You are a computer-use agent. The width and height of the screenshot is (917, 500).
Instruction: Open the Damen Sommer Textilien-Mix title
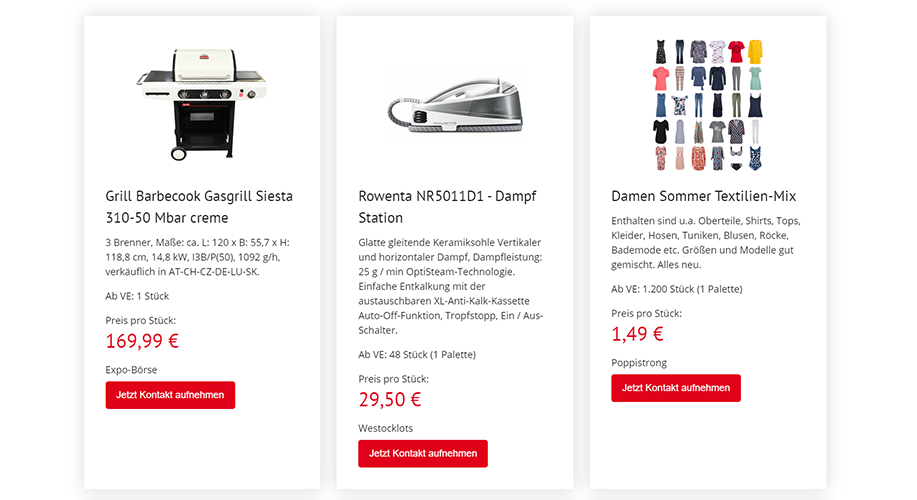click(x=704, y=196)
